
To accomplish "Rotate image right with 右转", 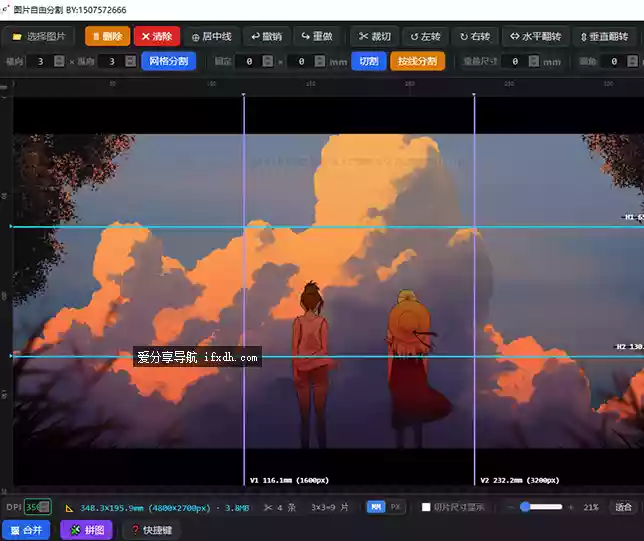I will click(x=475, y=37).
